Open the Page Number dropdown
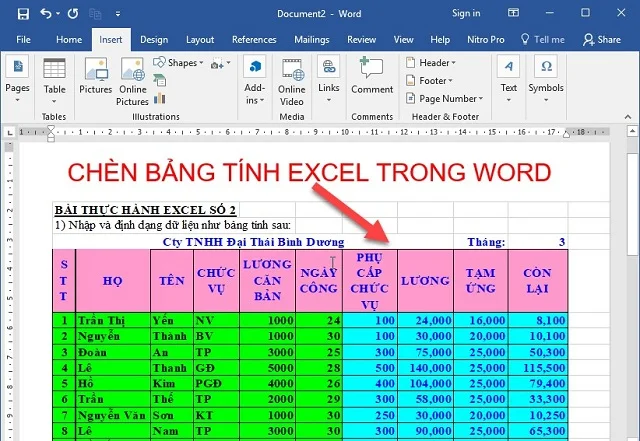The height and width of the screenshot is (441, 640). (x=444, y=98)
